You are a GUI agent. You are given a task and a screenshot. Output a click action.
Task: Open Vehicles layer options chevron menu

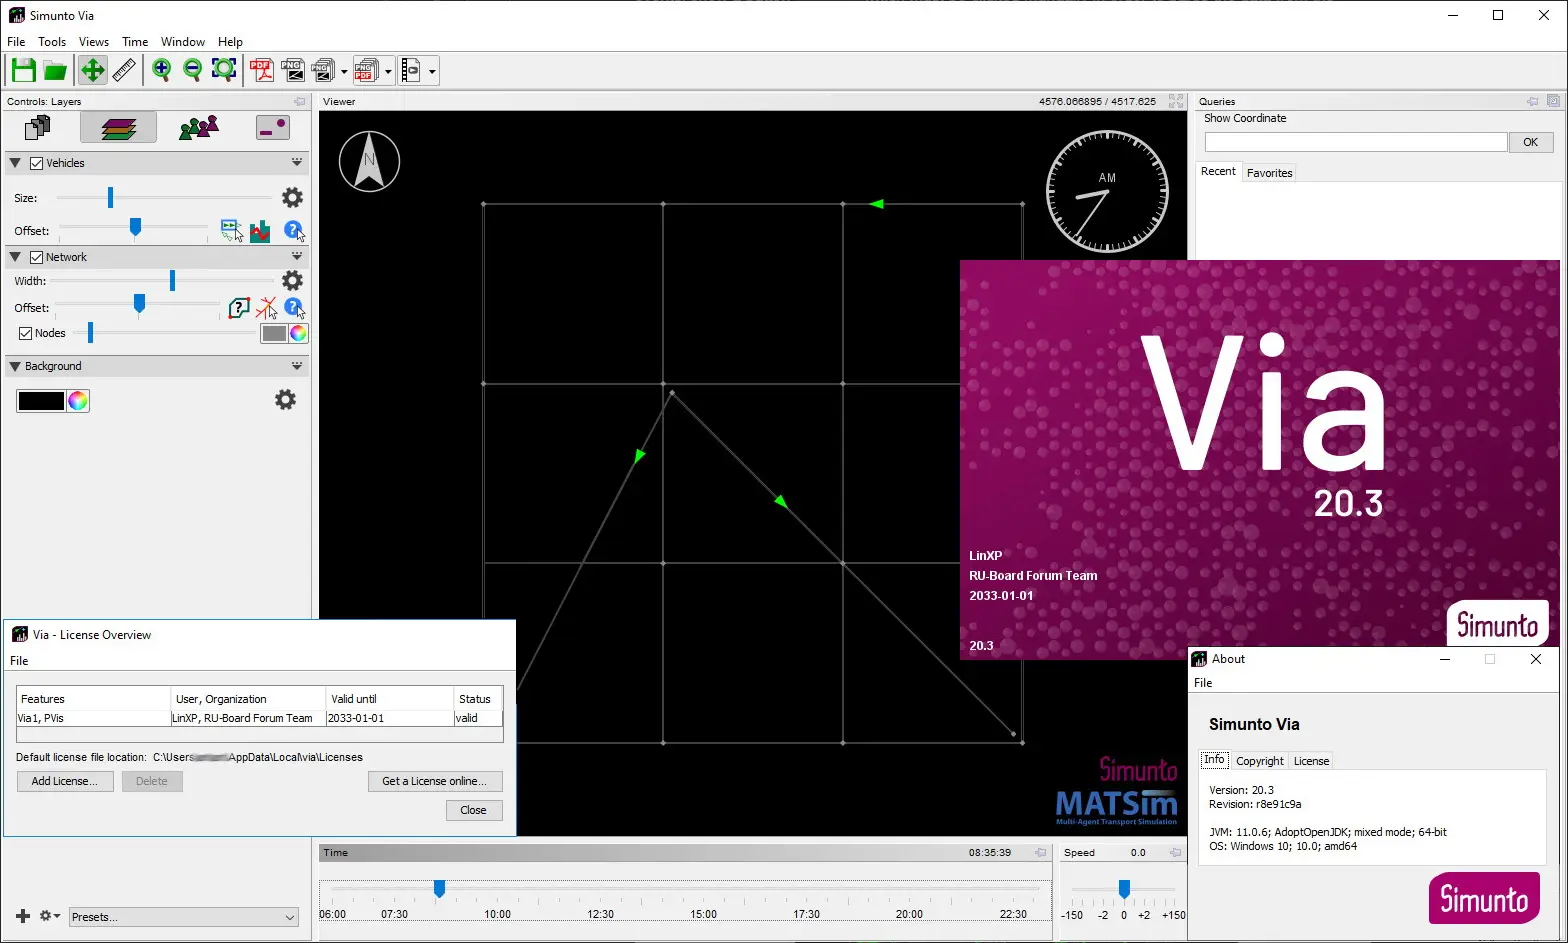click(297, 162)
